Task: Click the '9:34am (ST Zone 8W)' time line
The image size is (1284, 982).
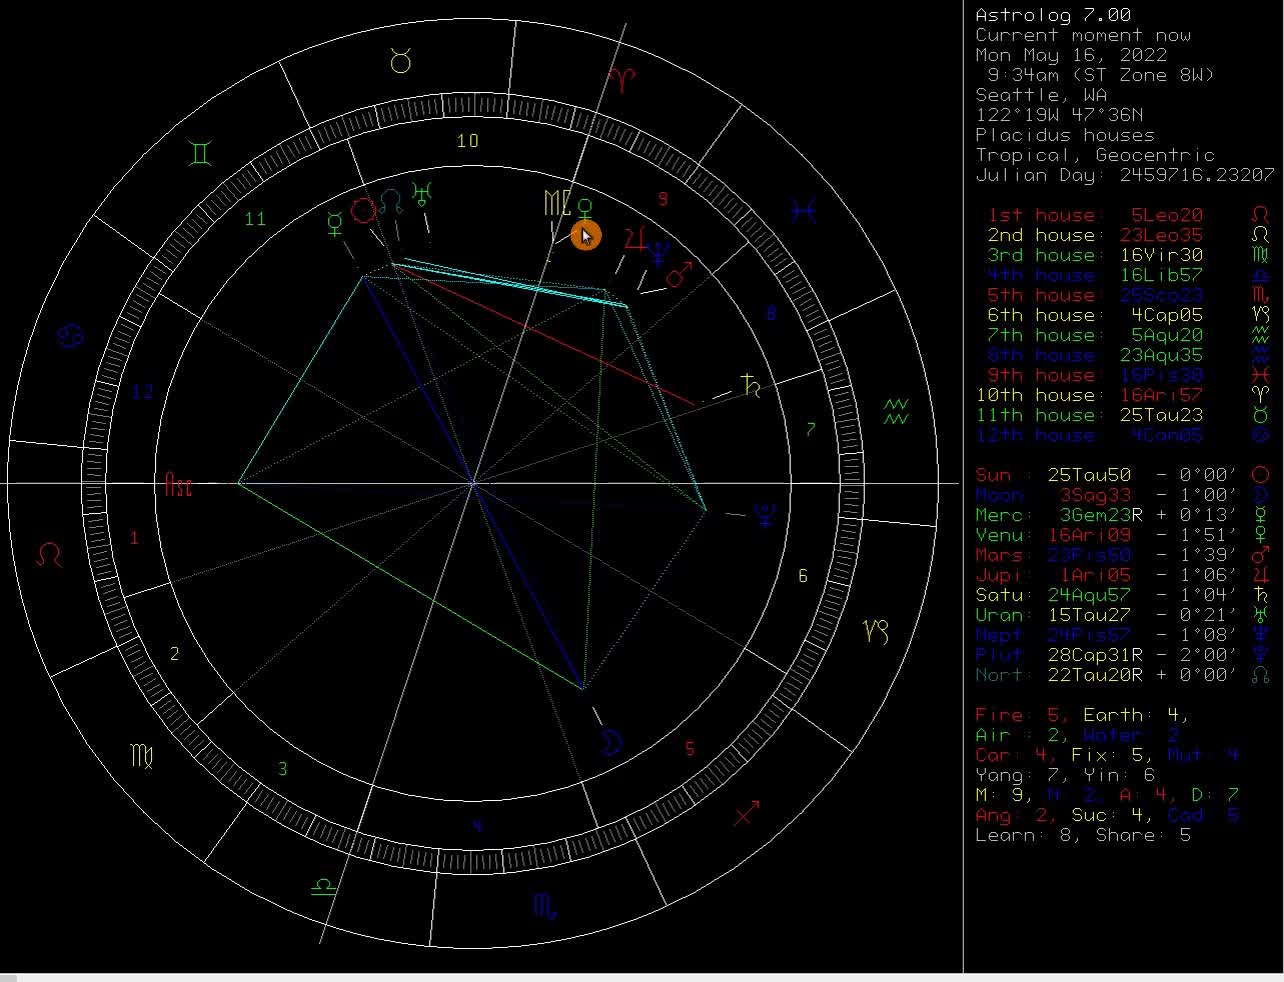Action: pyautogui.click(x=1100, y=75)
